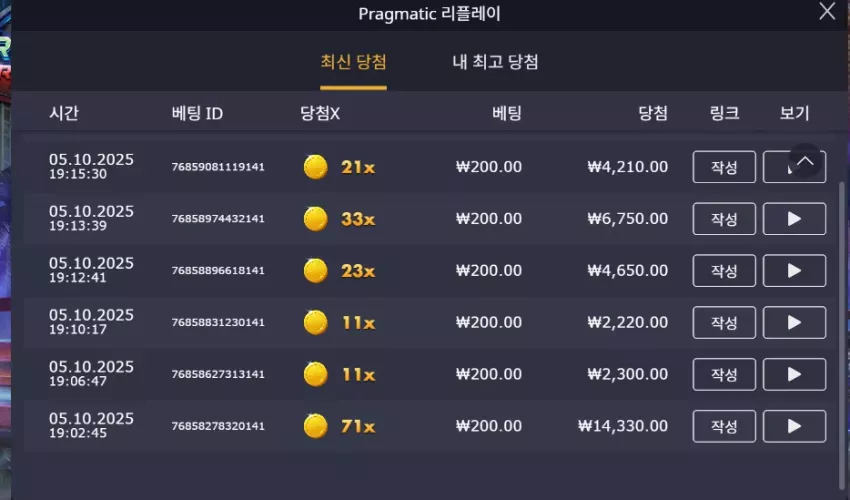Play replay of the 71x win
850x500 pixels.
794,426
